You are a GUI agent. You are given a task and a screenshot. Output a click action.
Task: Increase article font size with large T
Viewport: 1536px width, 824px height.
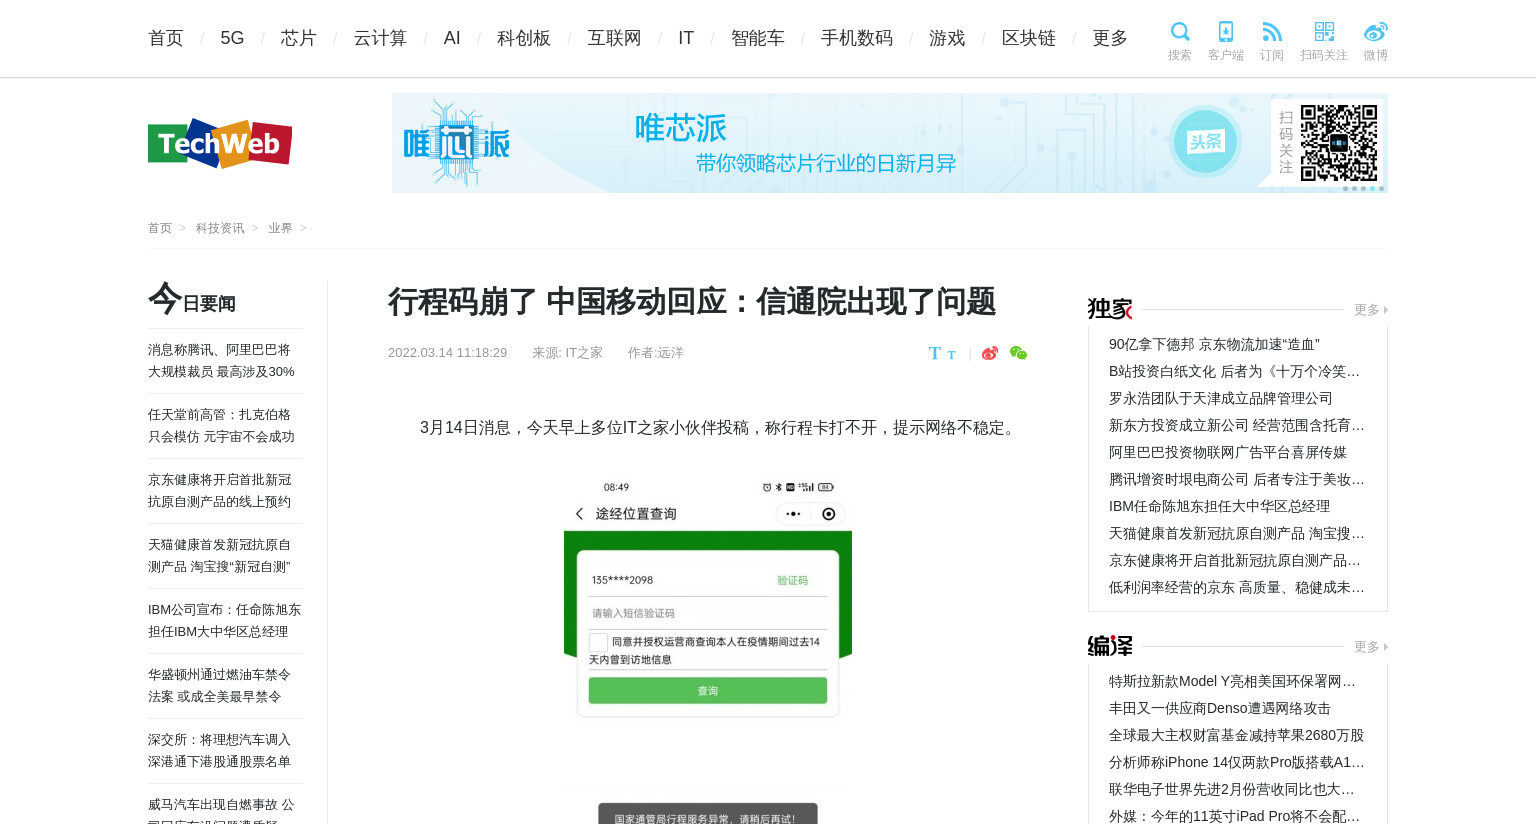[934, 353]
